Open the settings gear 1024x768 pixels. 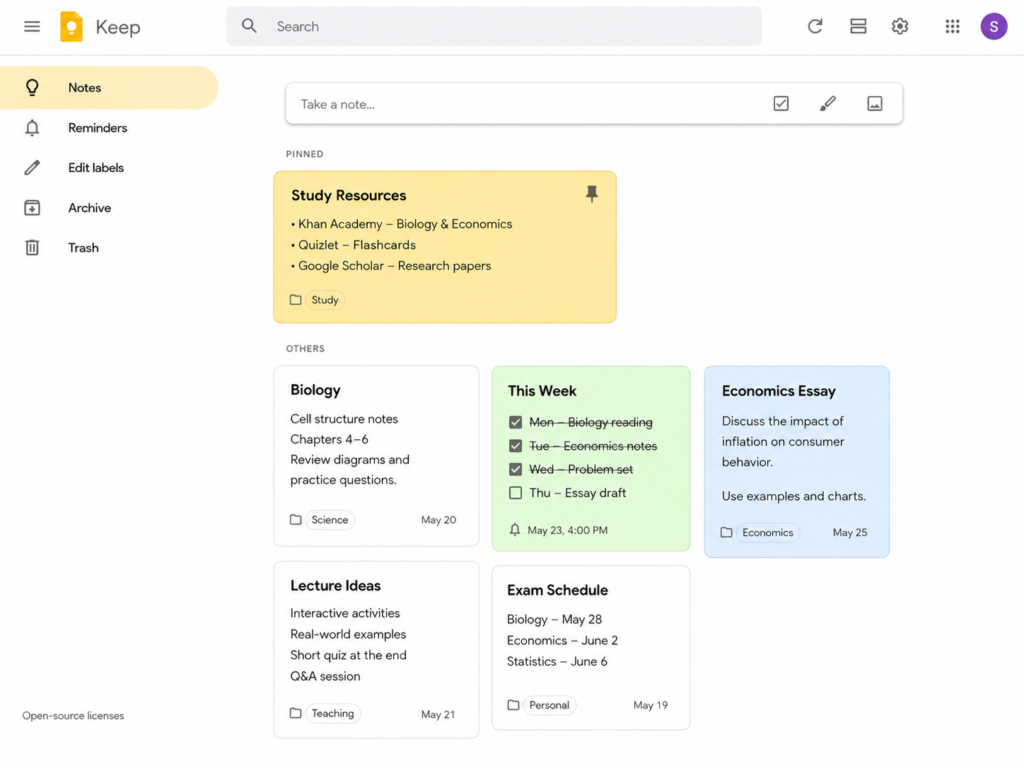pos(900,26)
